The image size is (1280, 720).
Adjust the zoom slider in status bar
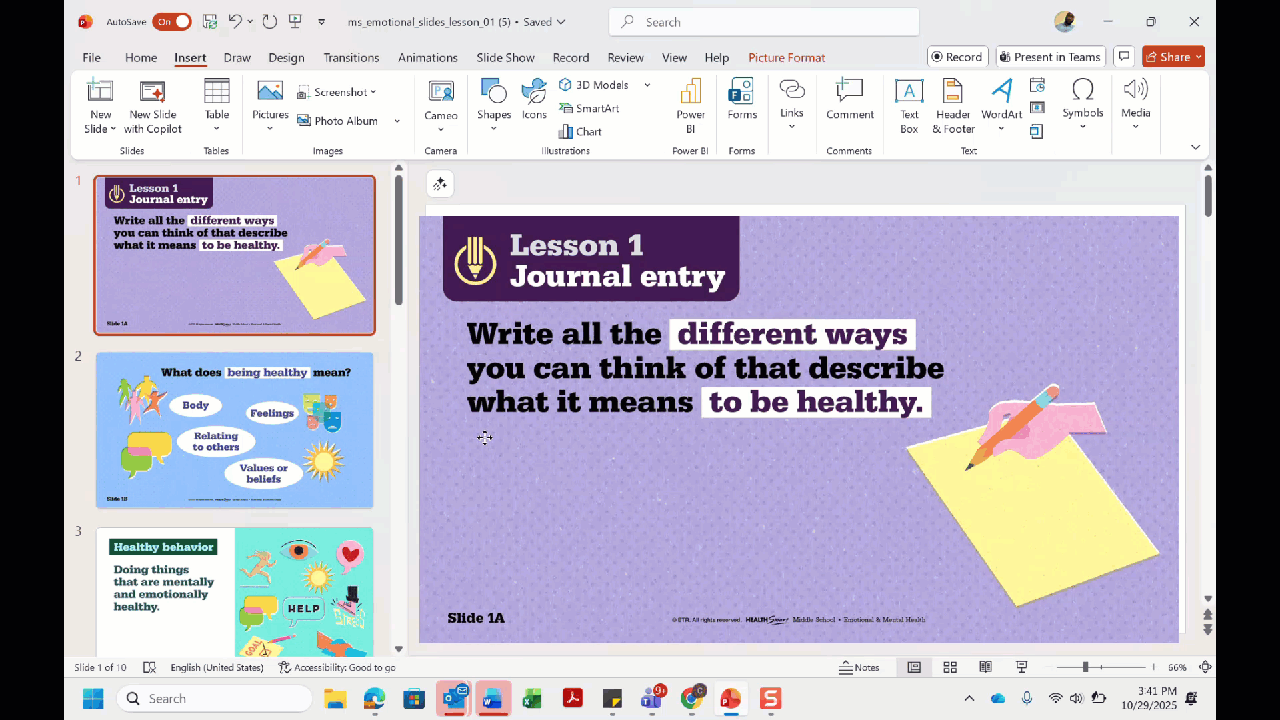pyautogui.click(x=1086, y=667)
